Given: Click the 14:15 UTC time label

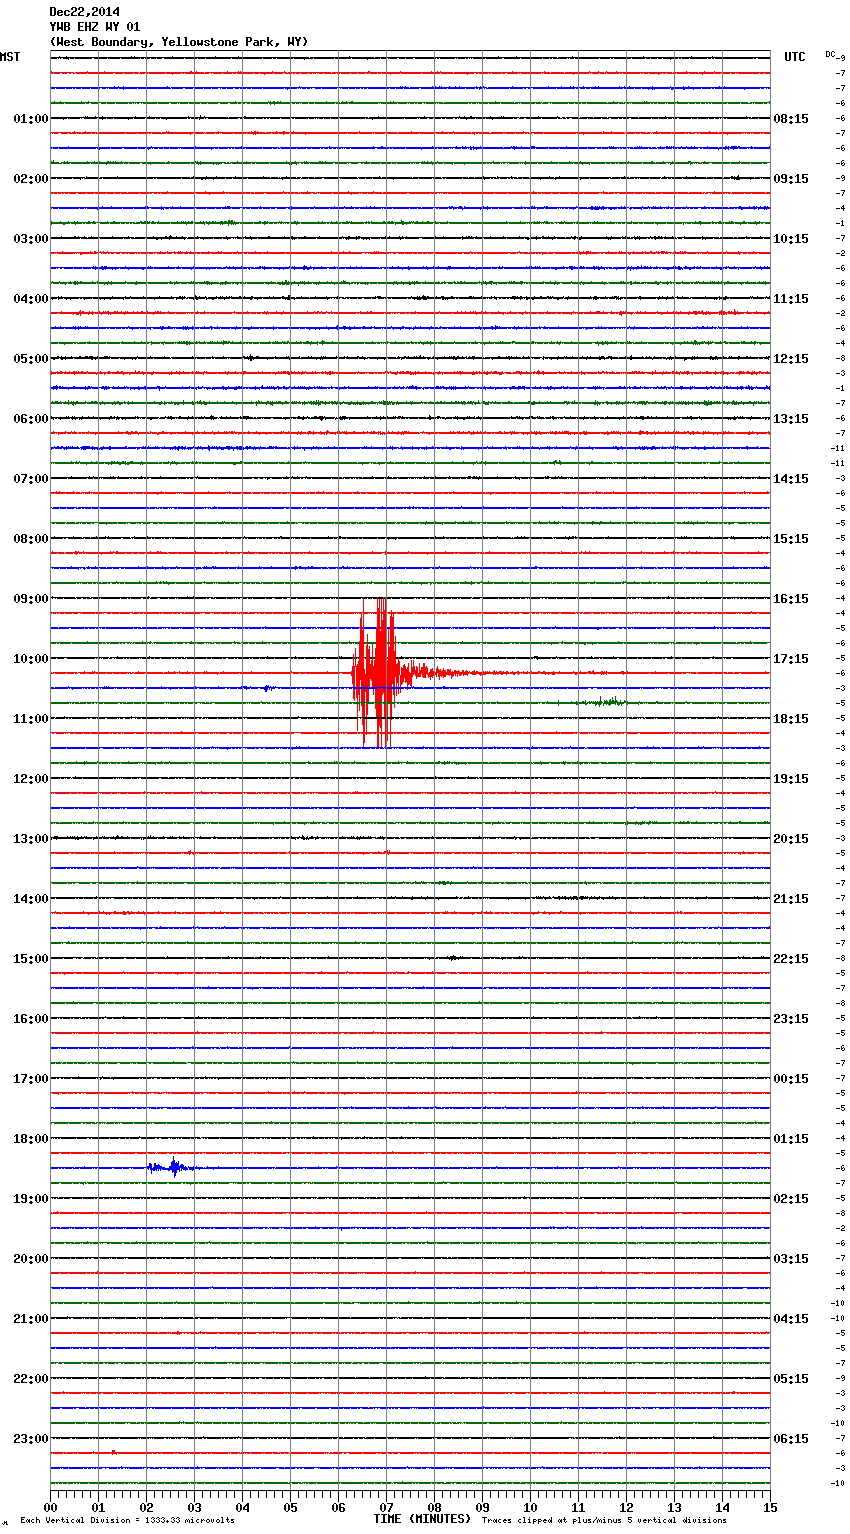Looking at the screenshot, I should (791, 479).
